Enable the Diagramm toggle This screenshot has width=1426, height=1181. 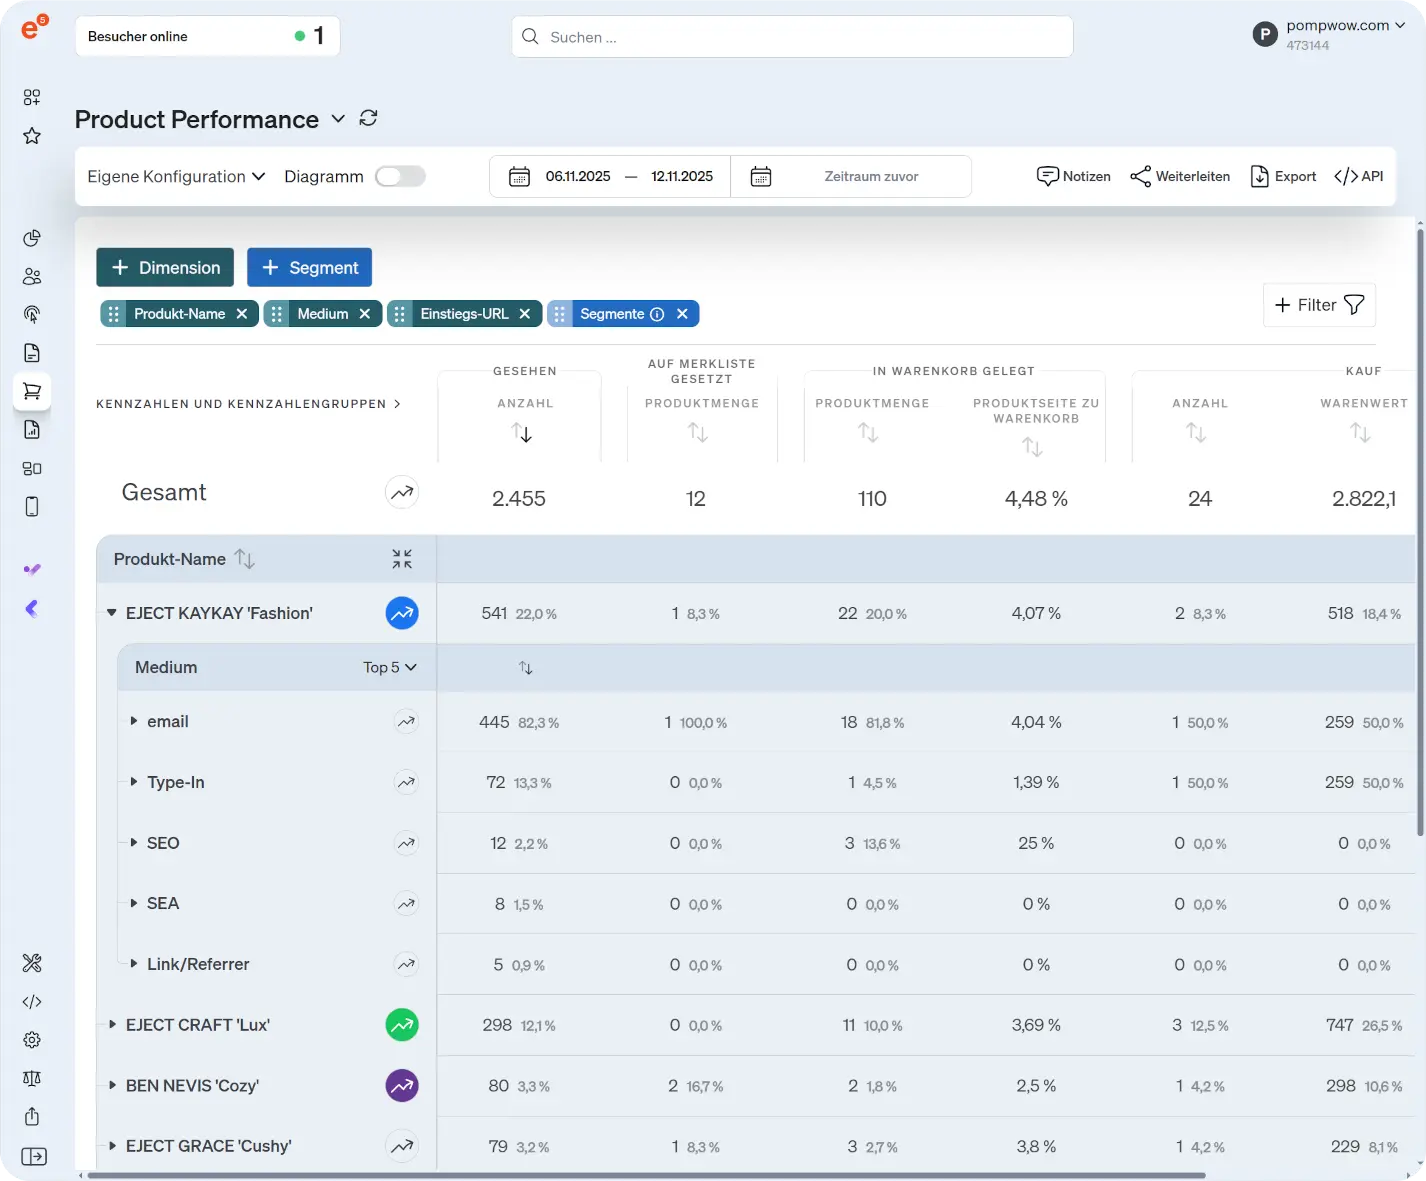[399, 176]
